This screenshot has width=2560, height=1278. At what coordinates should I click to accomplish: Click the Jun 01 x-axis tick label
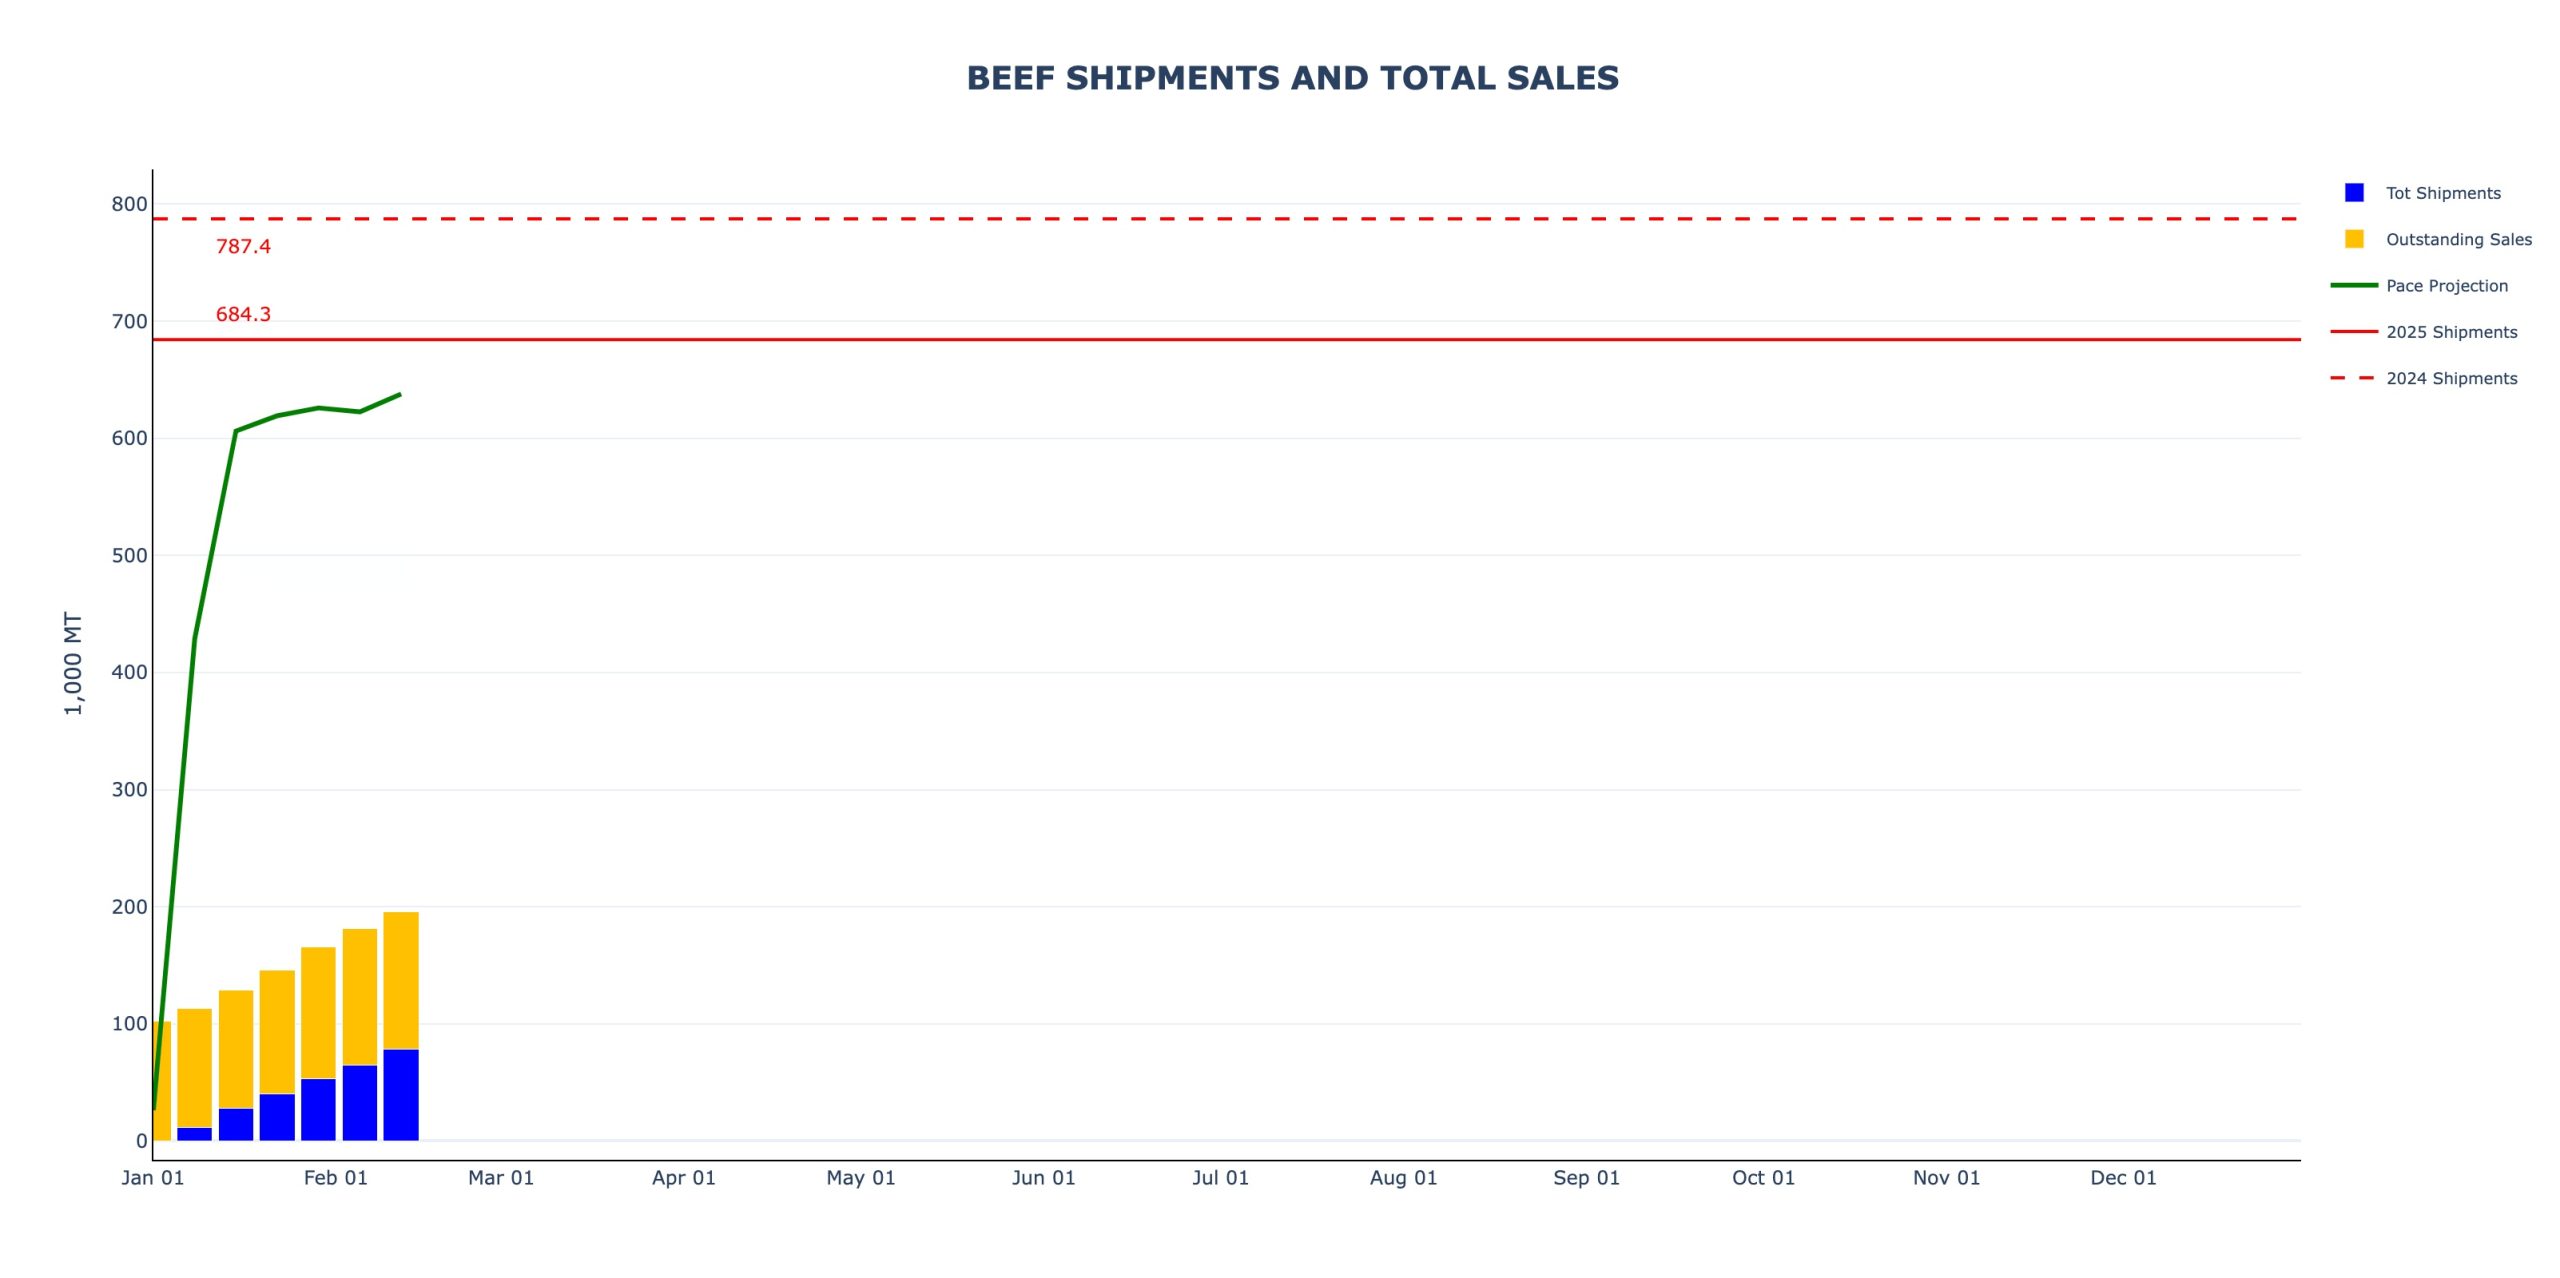click(1043, 1178)
